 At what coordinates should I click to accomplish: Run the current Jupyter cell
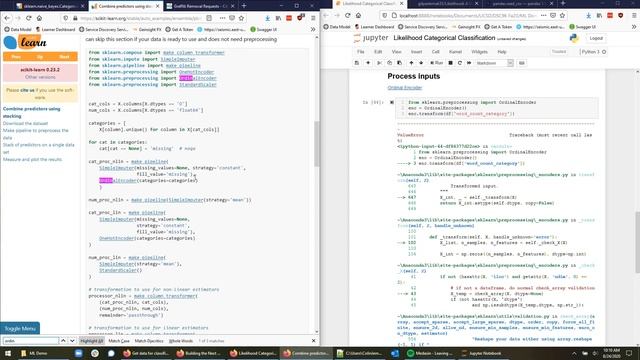coord(436,63)
